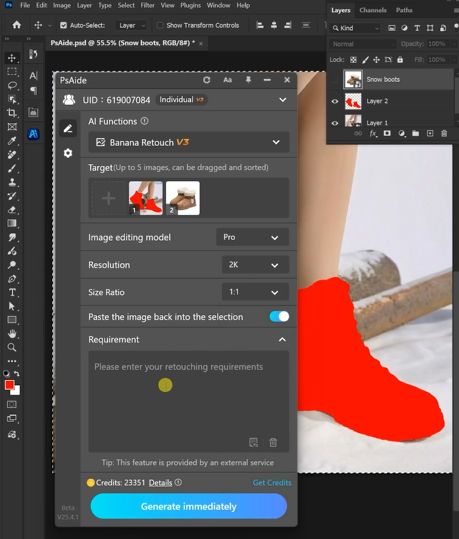
Task: Open Get Credits link
Action: [x=272, y=483]
